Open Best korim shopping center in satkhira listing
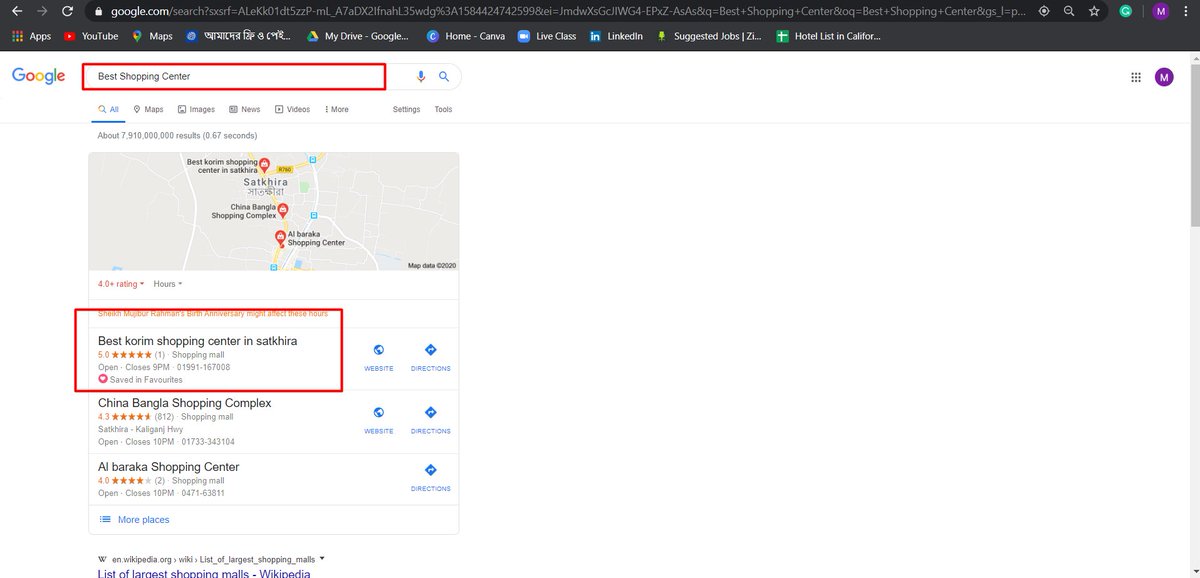1200x578 pixels. (x=197, y=341)
